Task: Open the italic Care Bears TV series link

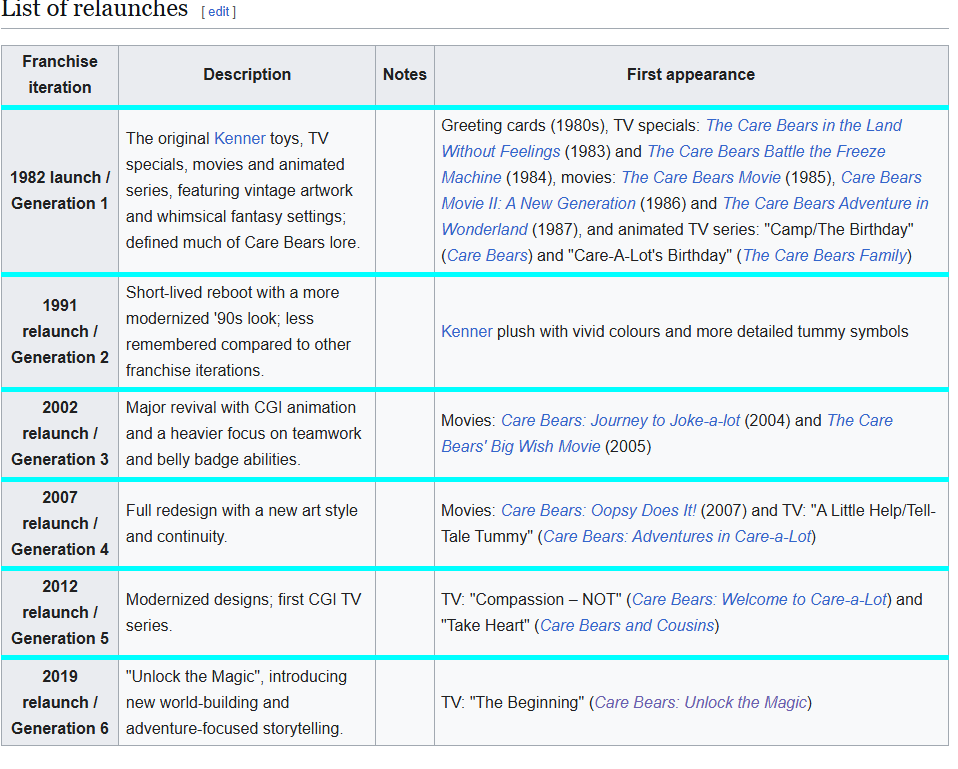Action: point(487,255)
